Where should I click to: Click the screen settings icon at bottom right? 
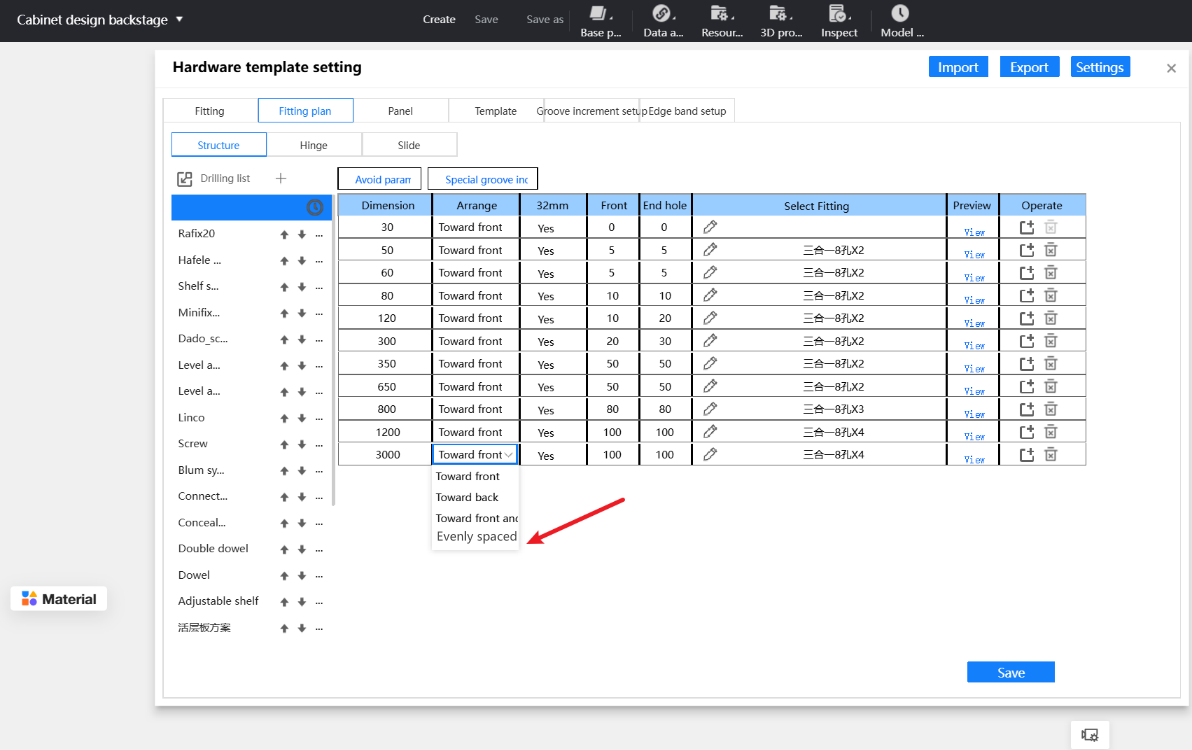pos(1090,735)
